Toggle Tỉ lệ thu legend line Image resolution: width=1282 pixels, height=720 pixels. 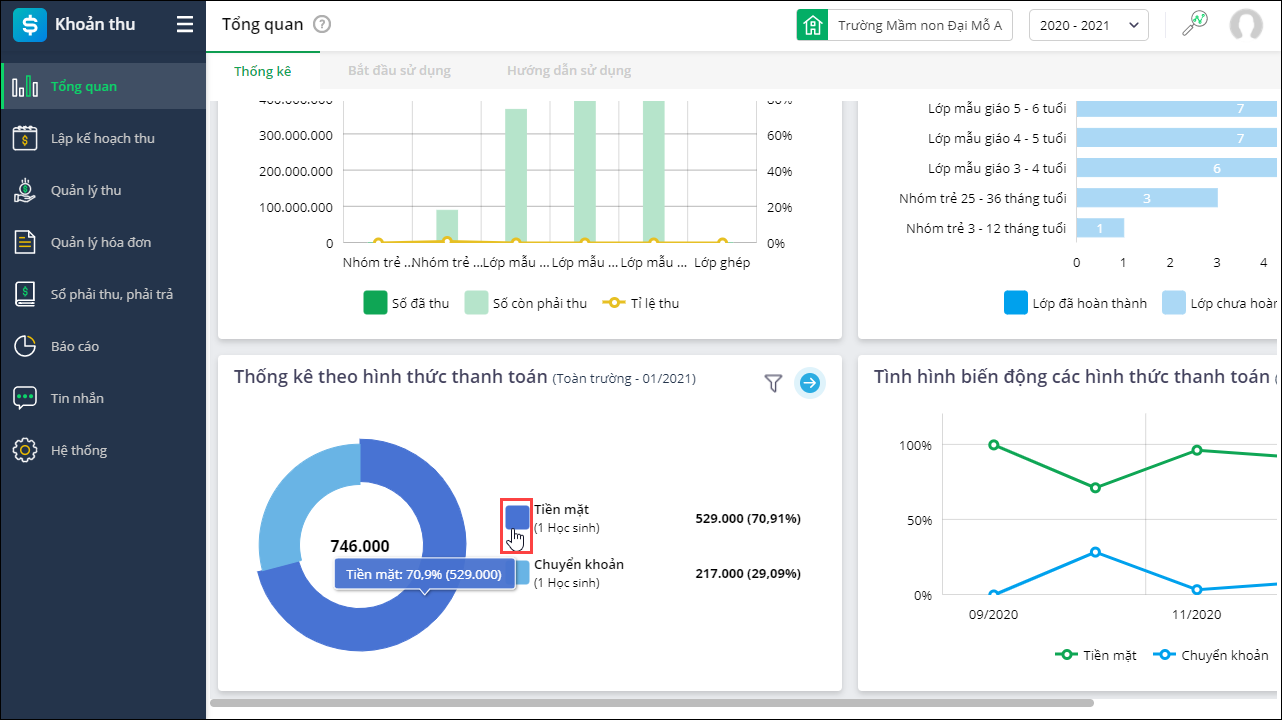[640, 303]
